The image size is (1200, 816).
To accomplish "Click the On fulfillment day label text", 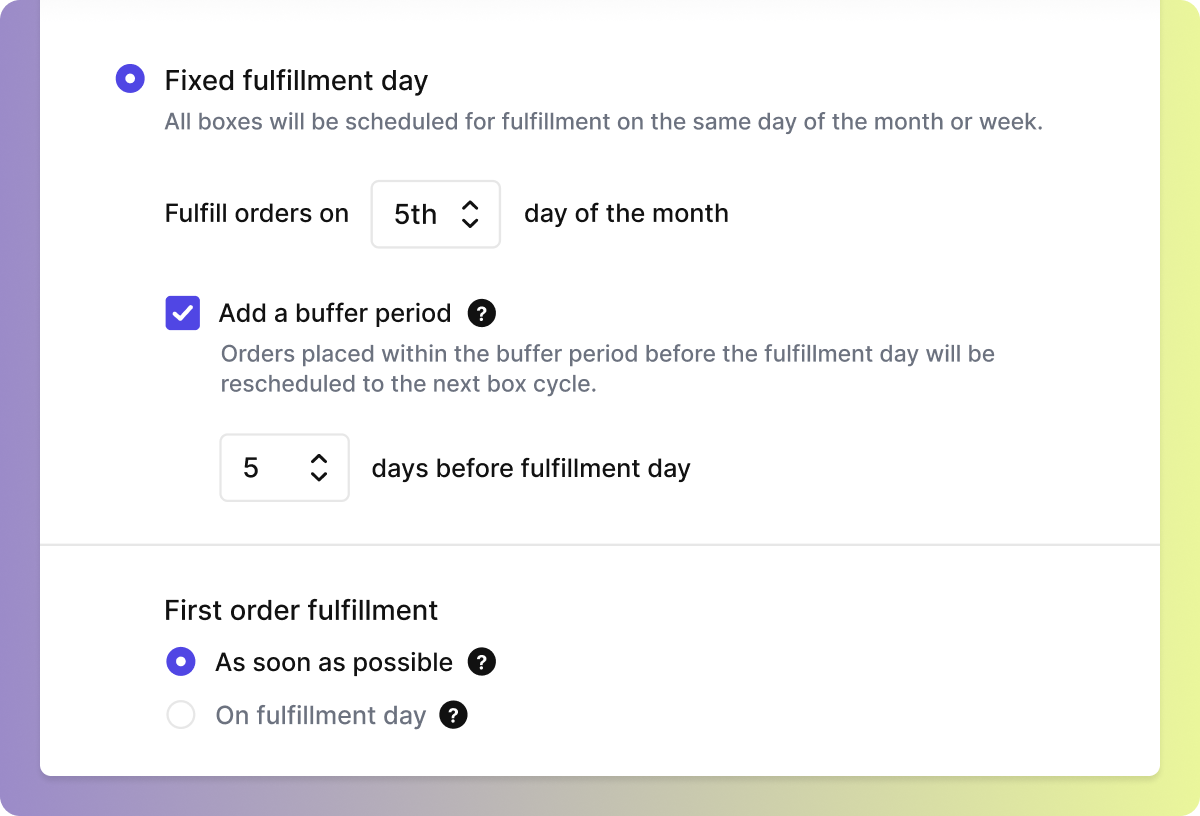I will [321, 715].
